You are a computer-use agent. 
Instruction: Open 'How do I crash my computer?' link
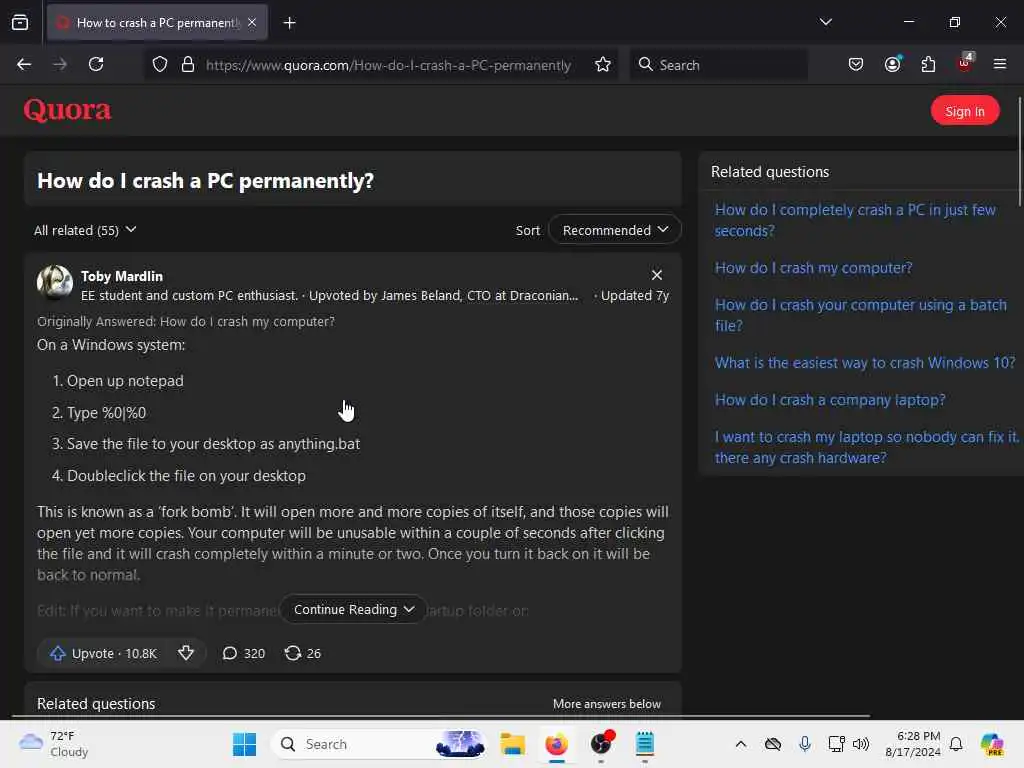(813, 268)
